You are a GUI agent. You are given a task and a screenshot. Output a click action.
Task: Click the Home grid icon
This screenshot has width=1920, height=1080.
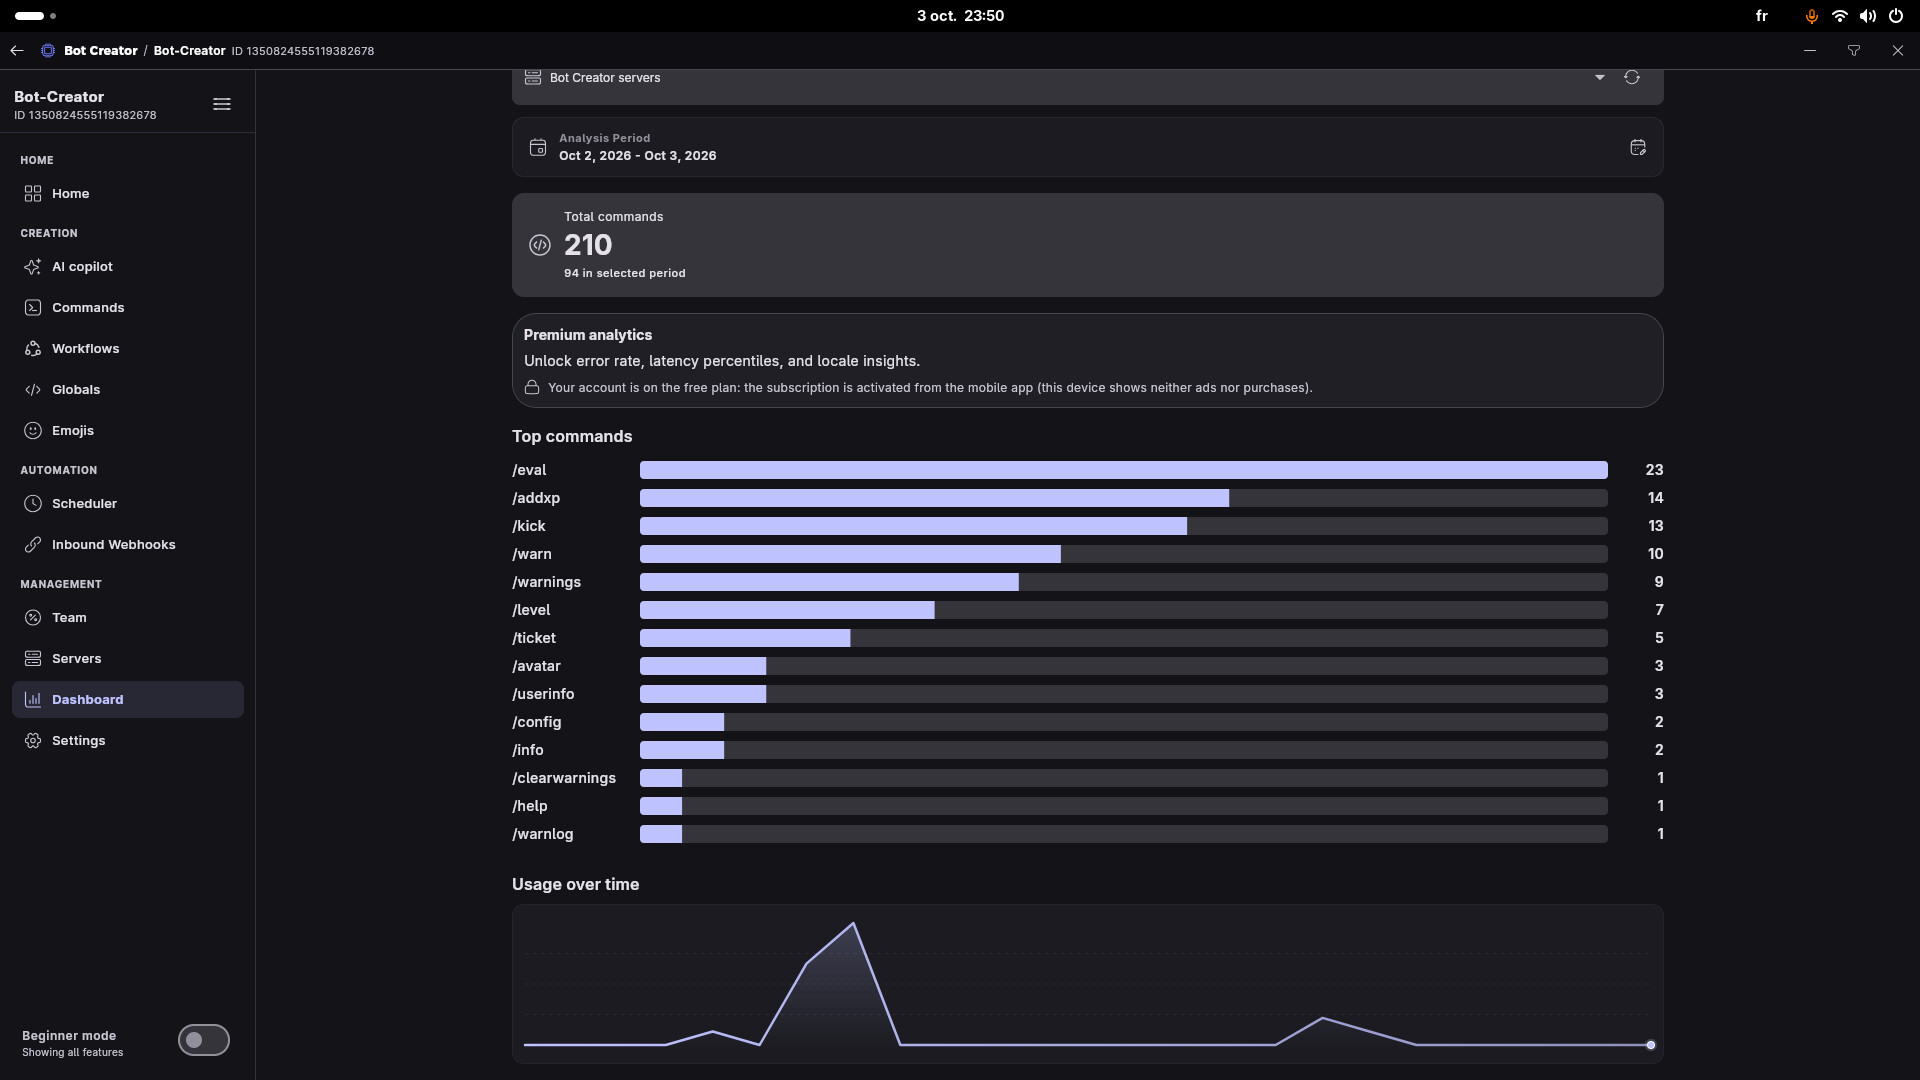33,194
